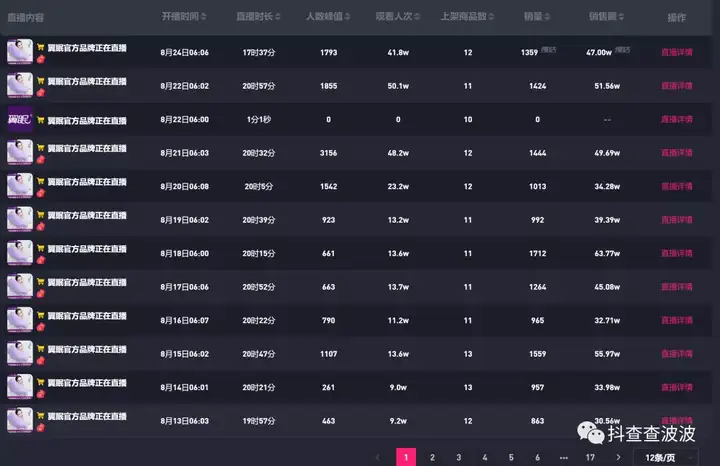Image resolution: width=720 pixels, height=466 pixels.
Task: Select sales amount 47.00w cell
Action: point(599,53)
